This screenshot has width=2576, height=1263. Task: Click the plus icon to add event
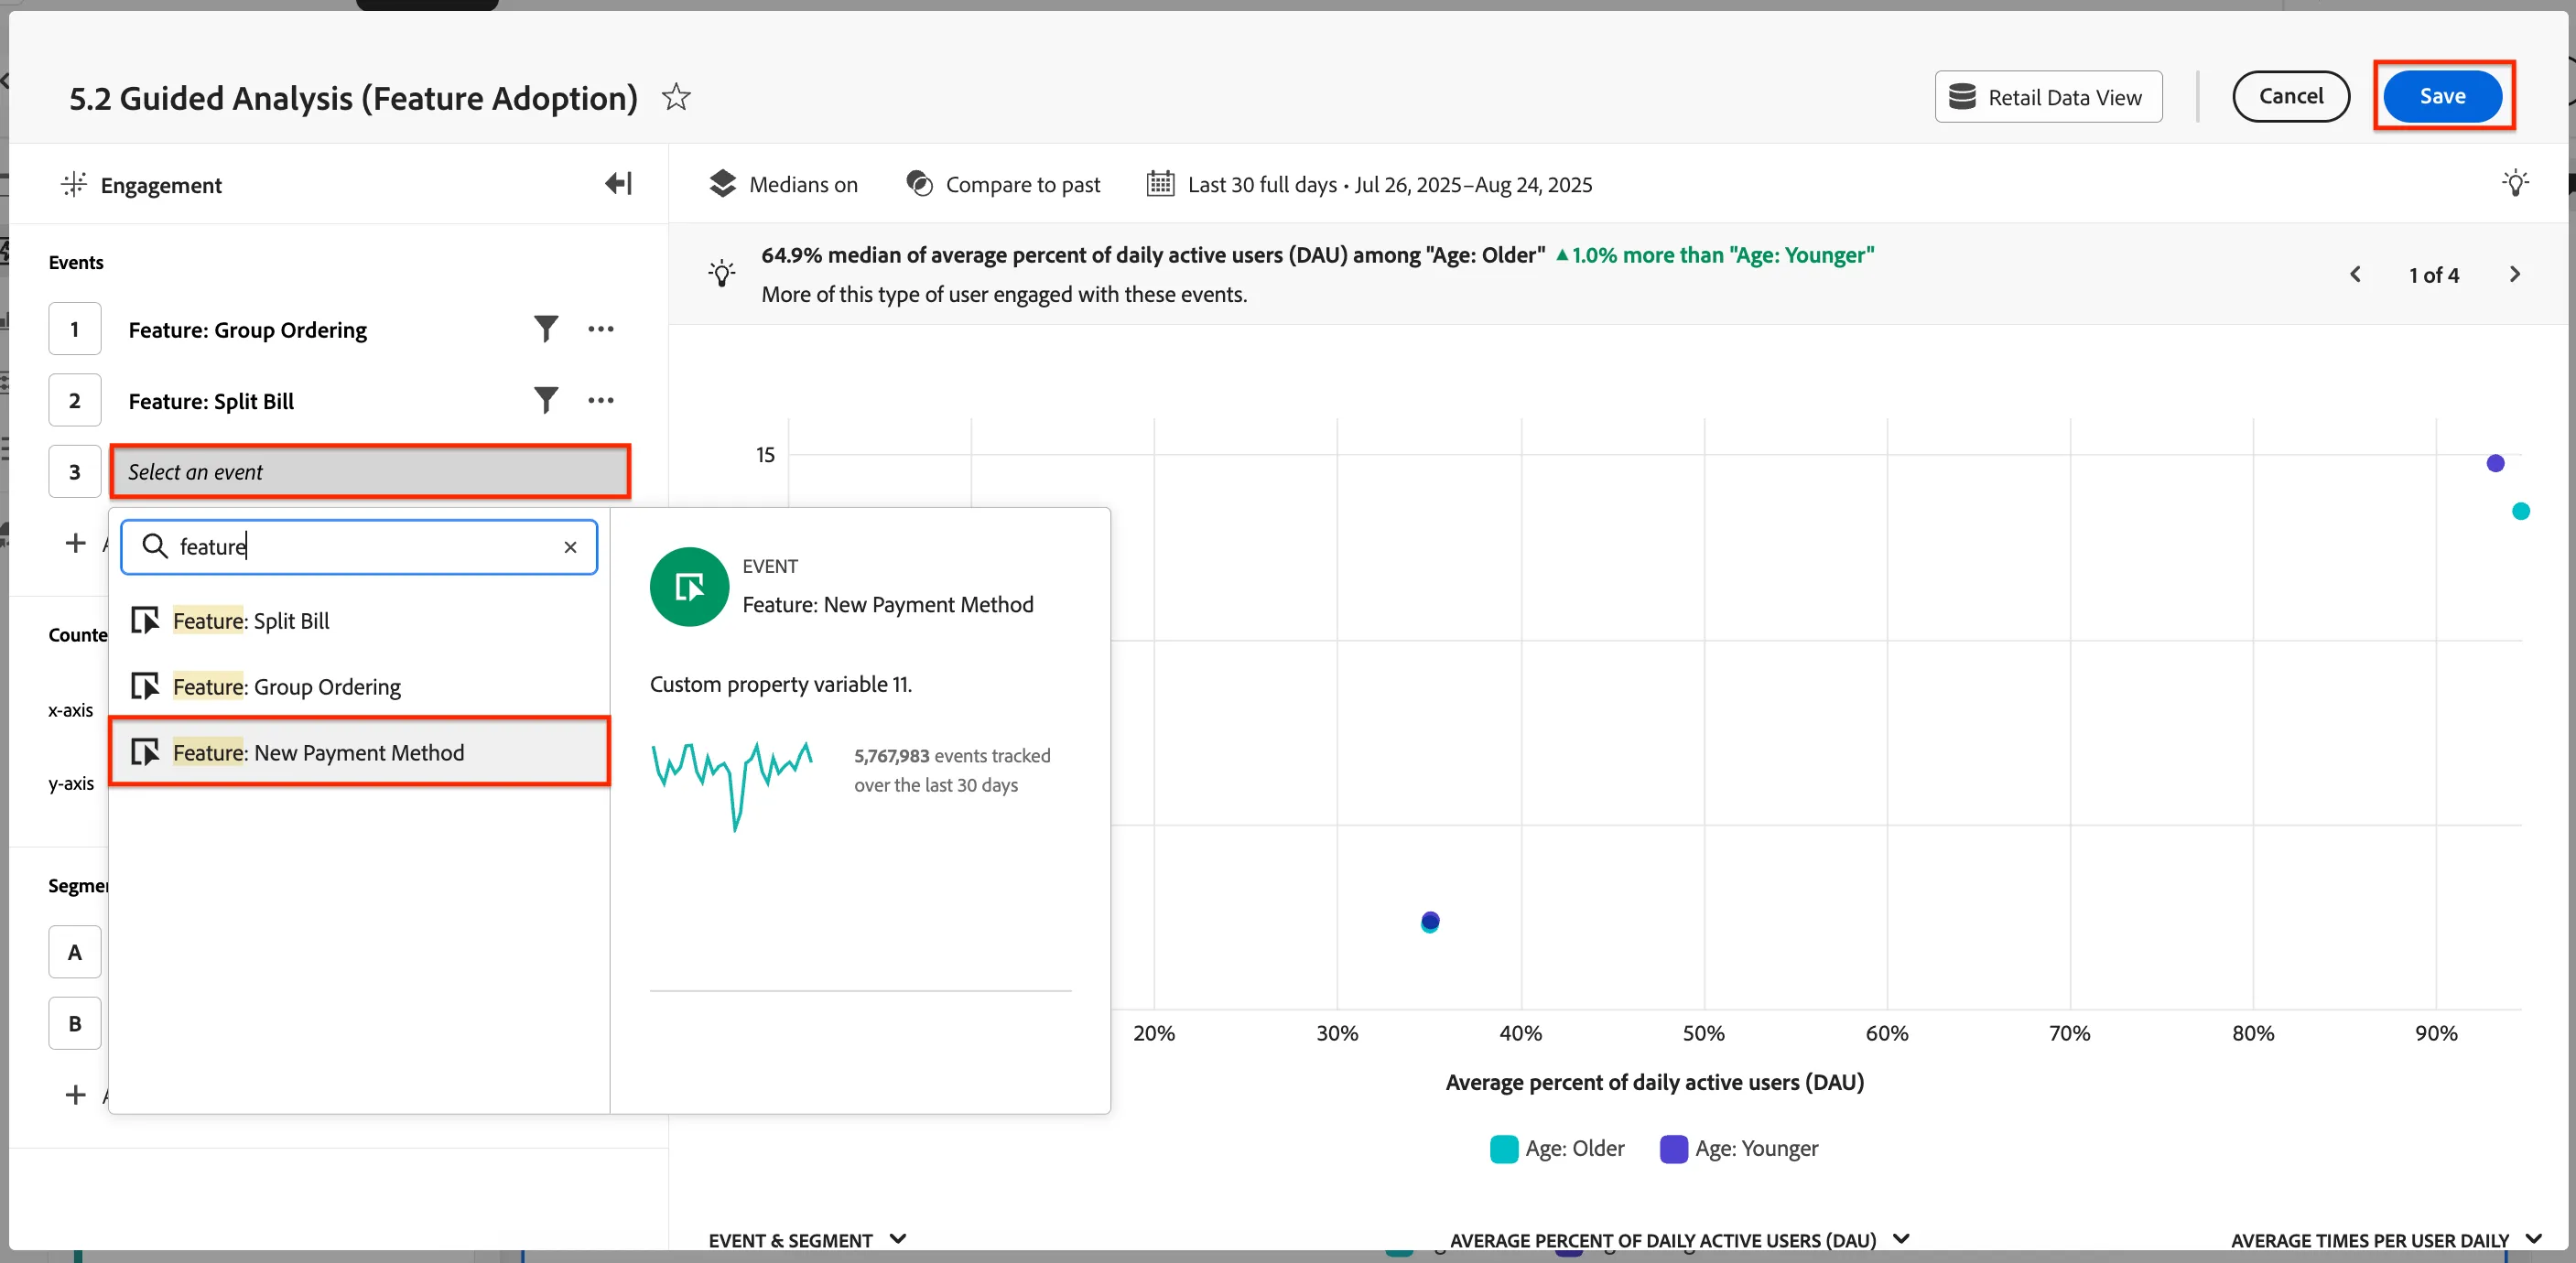(x=75, y=543)
